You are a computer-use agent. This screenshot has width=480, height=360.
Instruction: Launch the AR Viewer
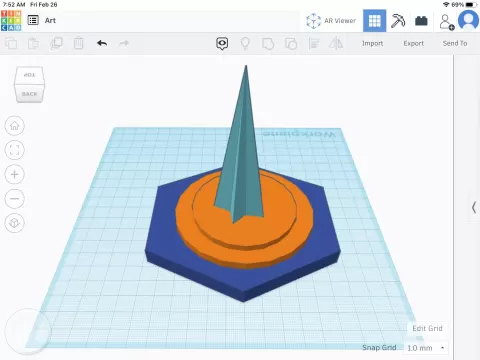tap(331, 21)
